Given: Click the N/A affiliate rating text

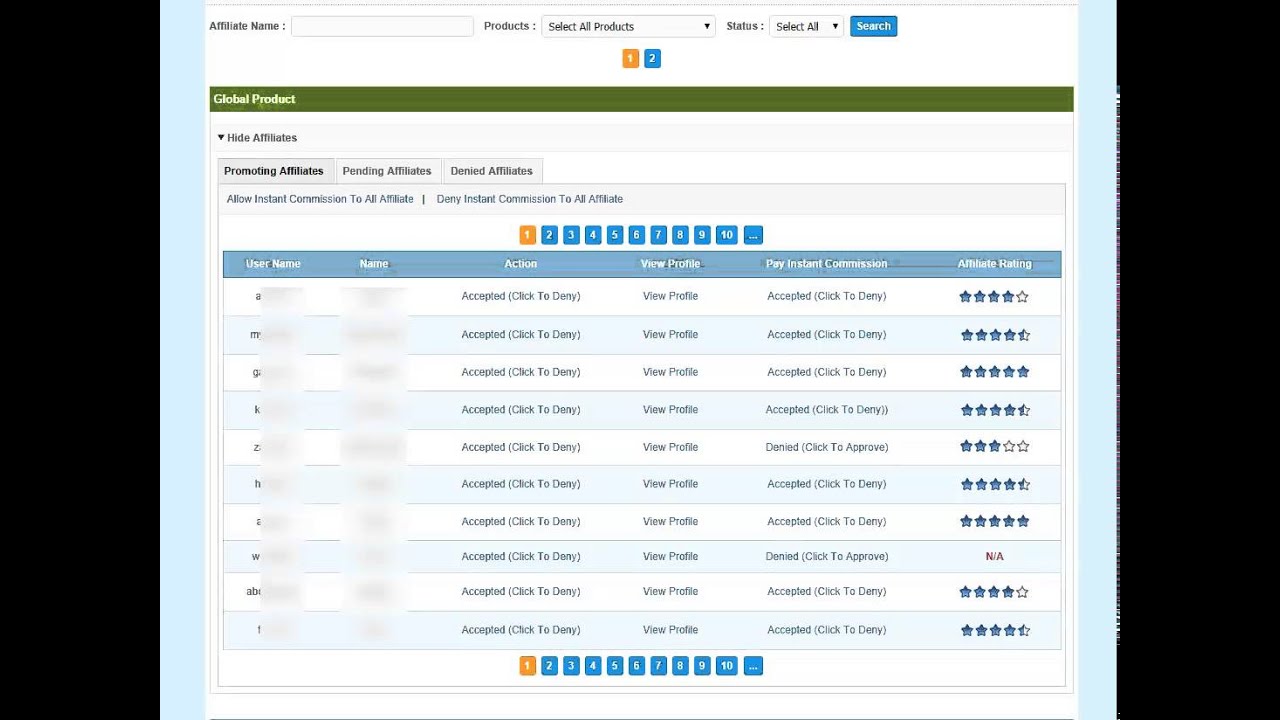Looking at the screenshot, I should point(995,556).
